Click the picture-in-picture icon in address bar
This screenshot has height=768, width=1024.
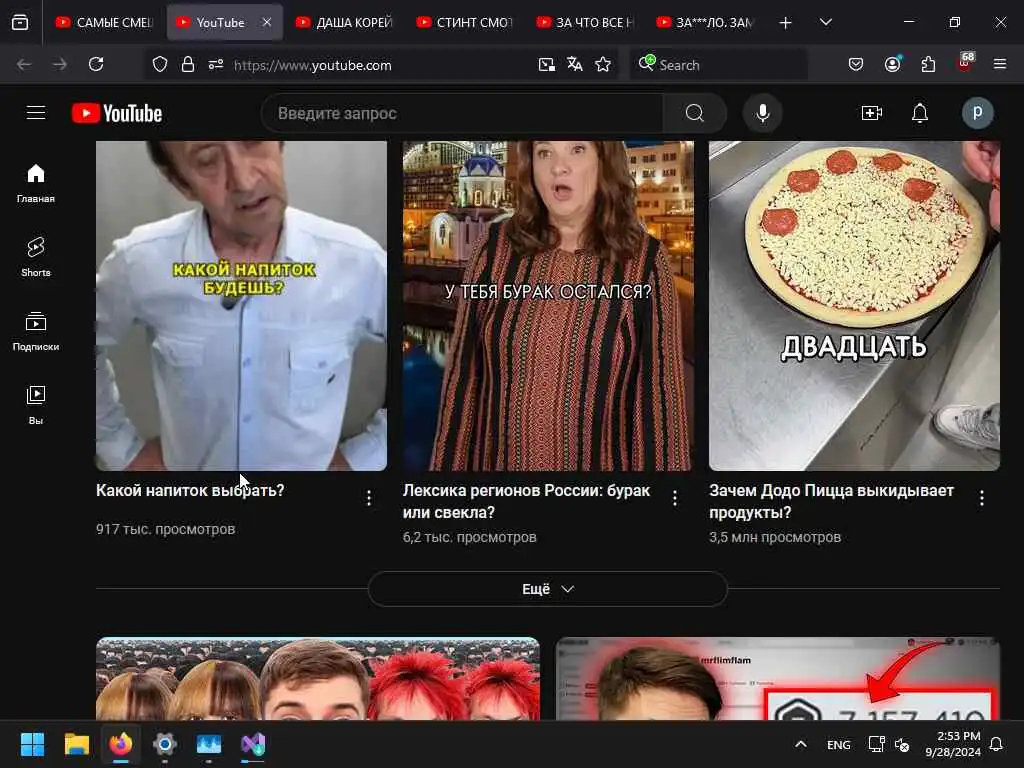pyautogui.click(x=547, y=64)
